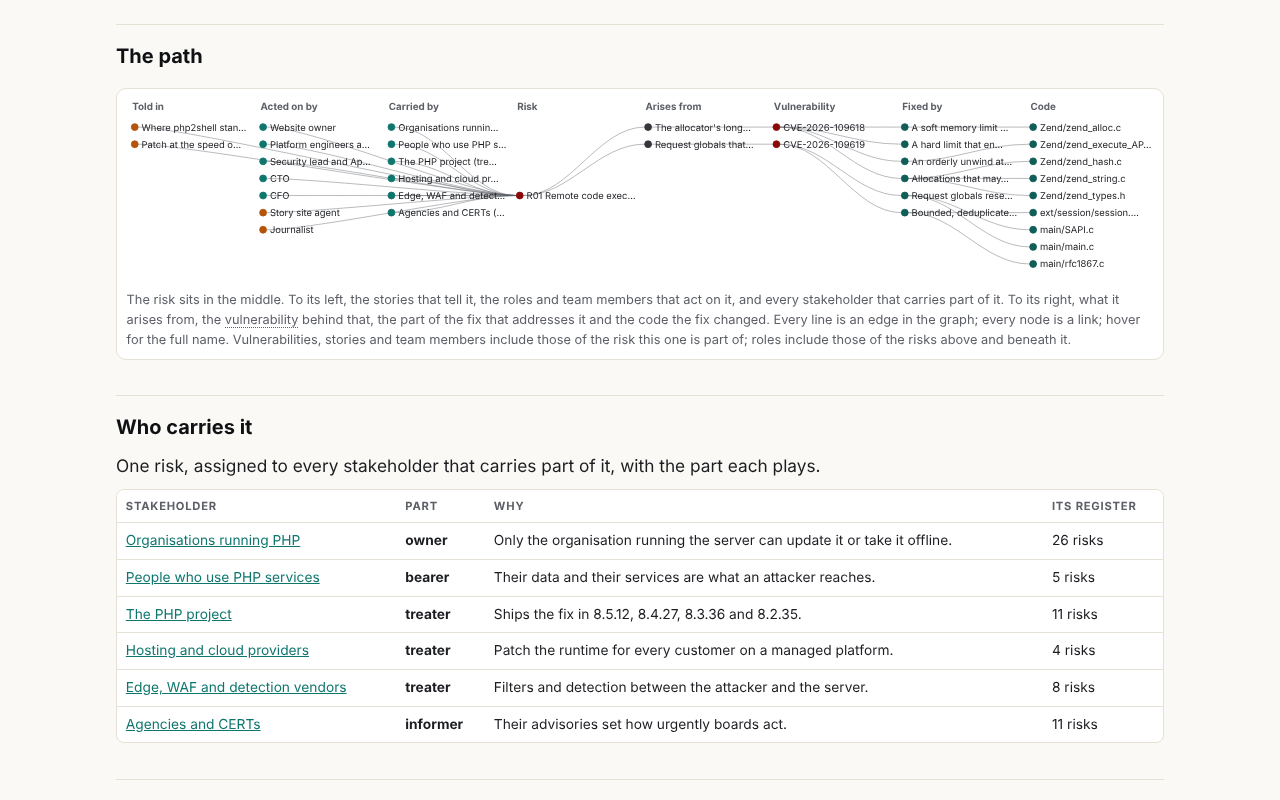Open 'People who use PHP services' table link
This screenshot has width=1280, height=800.
click(223, 577)
